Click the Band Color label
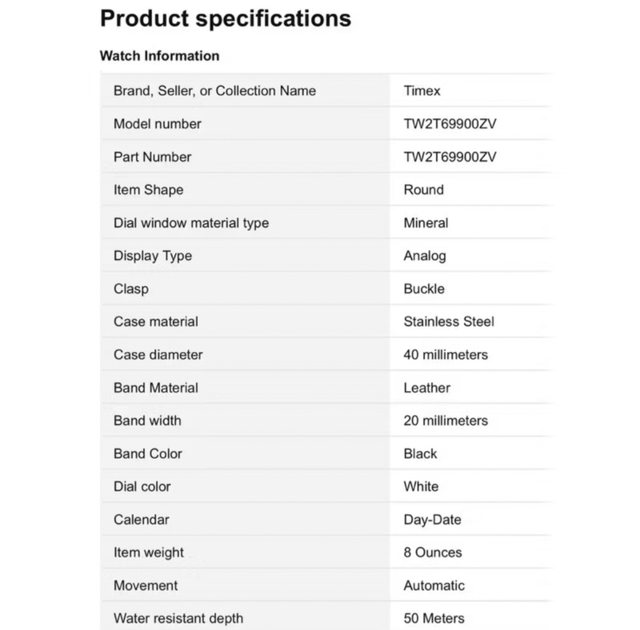 [x=148, y=454]
